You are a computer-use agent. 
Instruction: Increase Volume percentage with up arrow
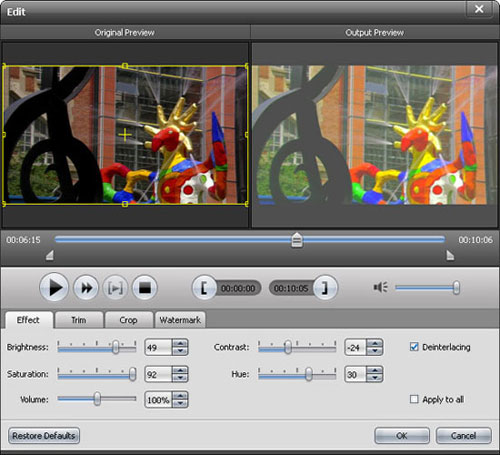point(180,396)
